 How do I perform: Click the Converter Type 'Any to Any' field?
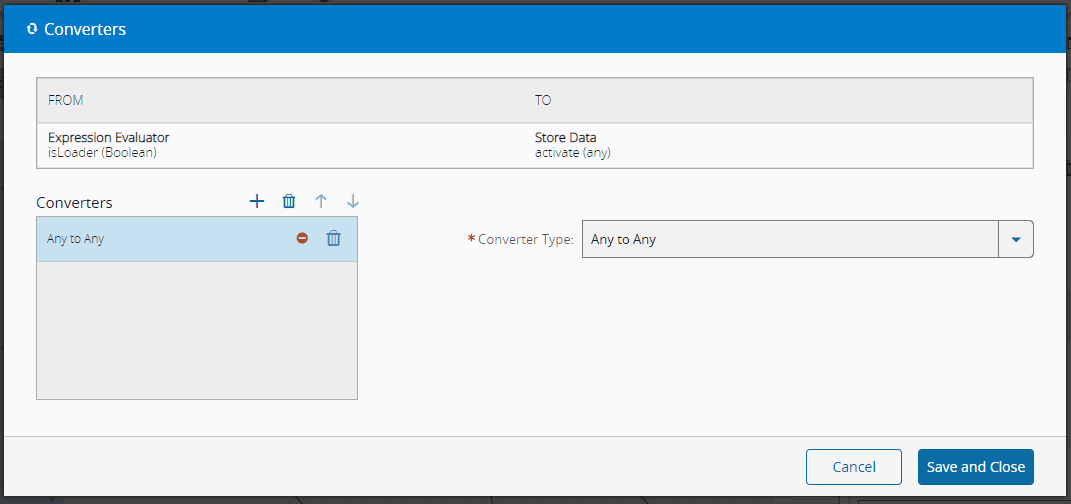[x=790, y=239]
